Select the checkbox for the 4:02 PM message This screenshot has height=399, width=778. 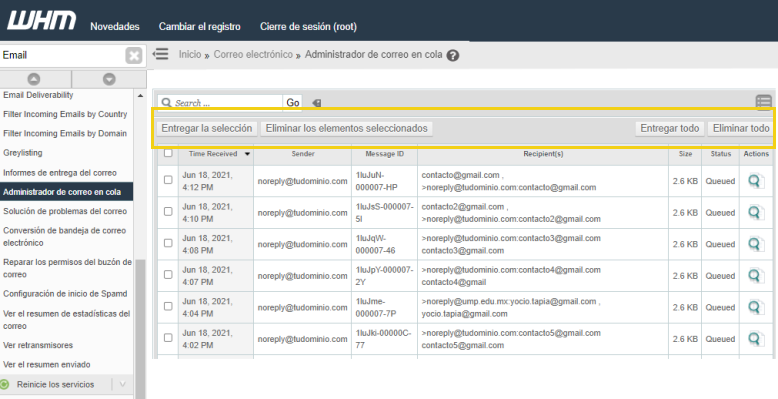[x=168, y=337]
